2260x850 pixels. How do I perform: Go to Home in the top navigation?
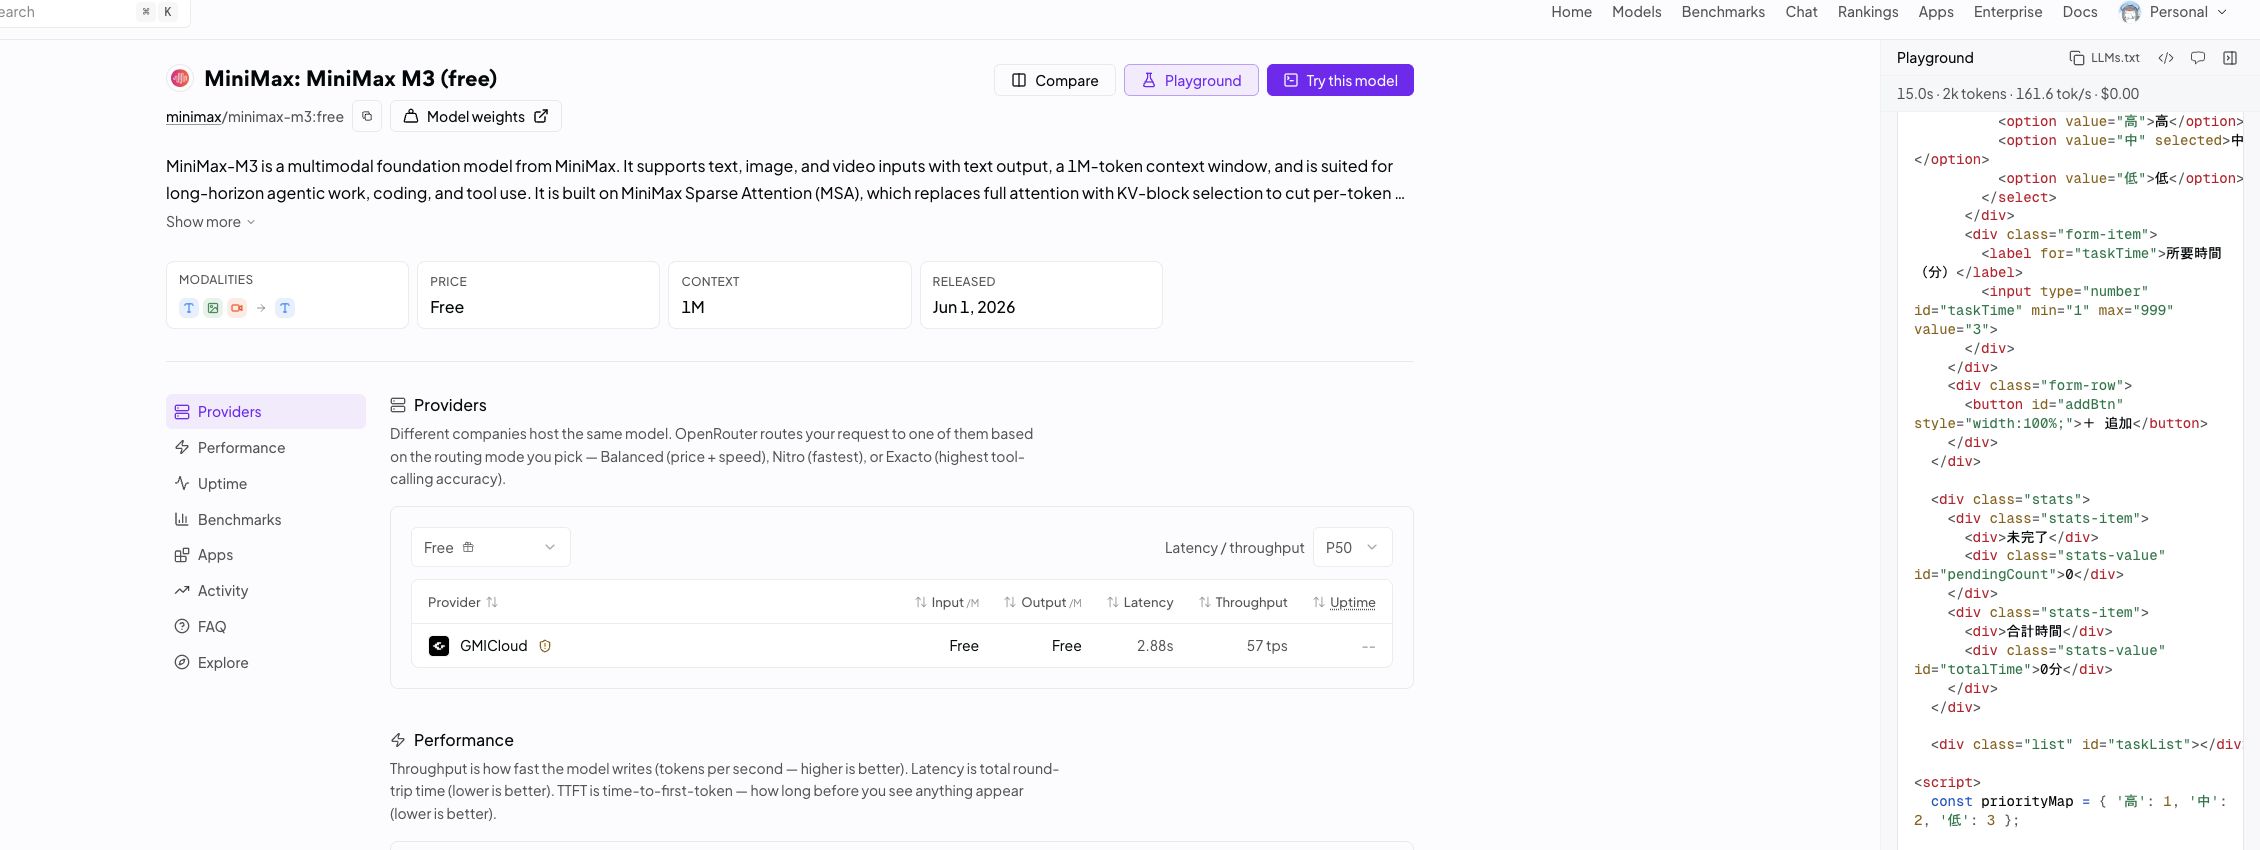point(1572,12)
